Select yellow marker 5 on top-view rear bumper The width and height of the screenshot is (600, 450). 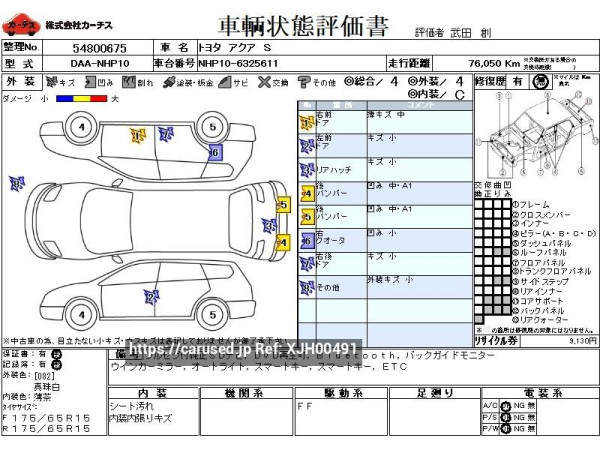[283, 205]
